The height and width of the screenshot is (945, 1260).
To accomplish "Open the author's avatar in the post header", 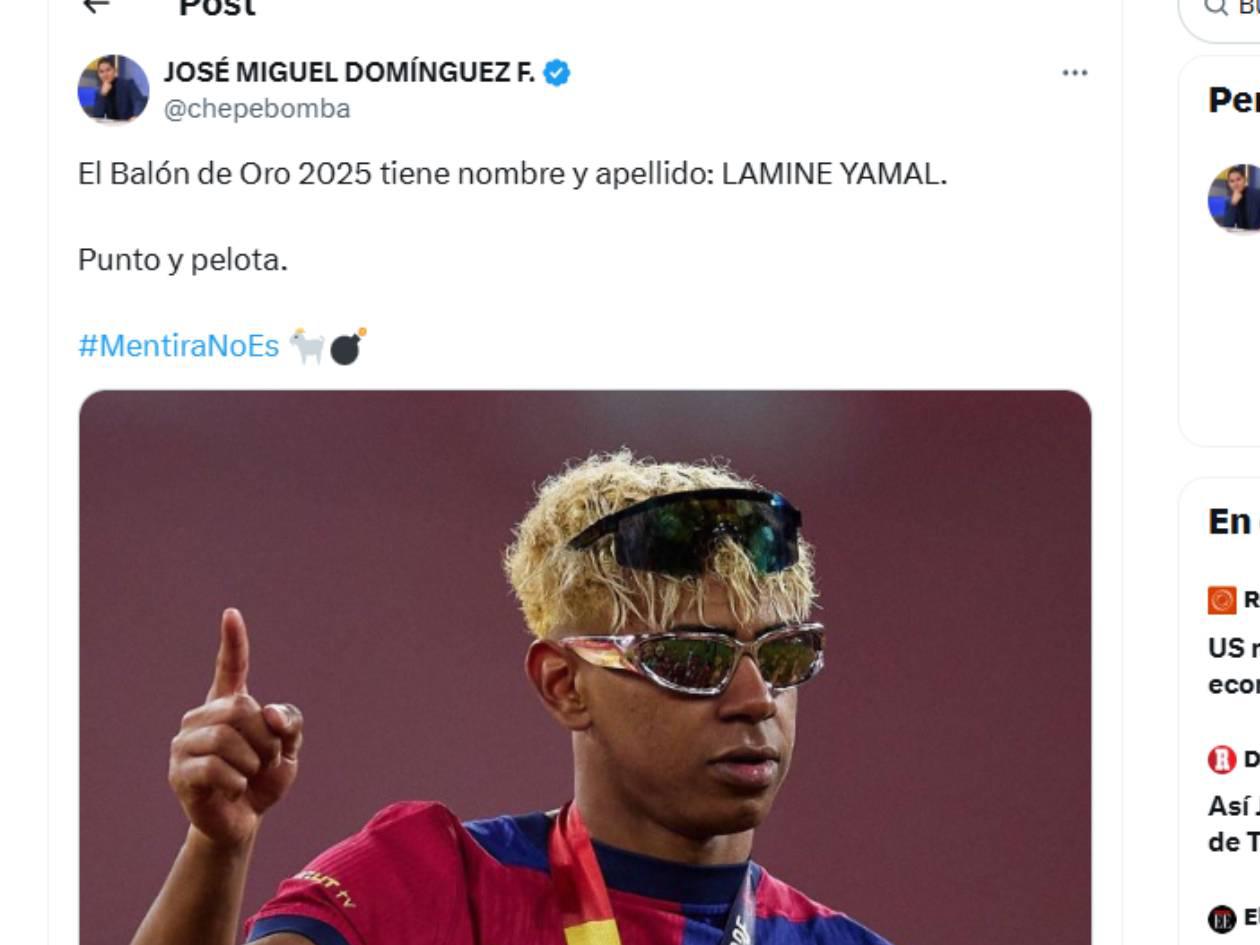I will (113, 89).
